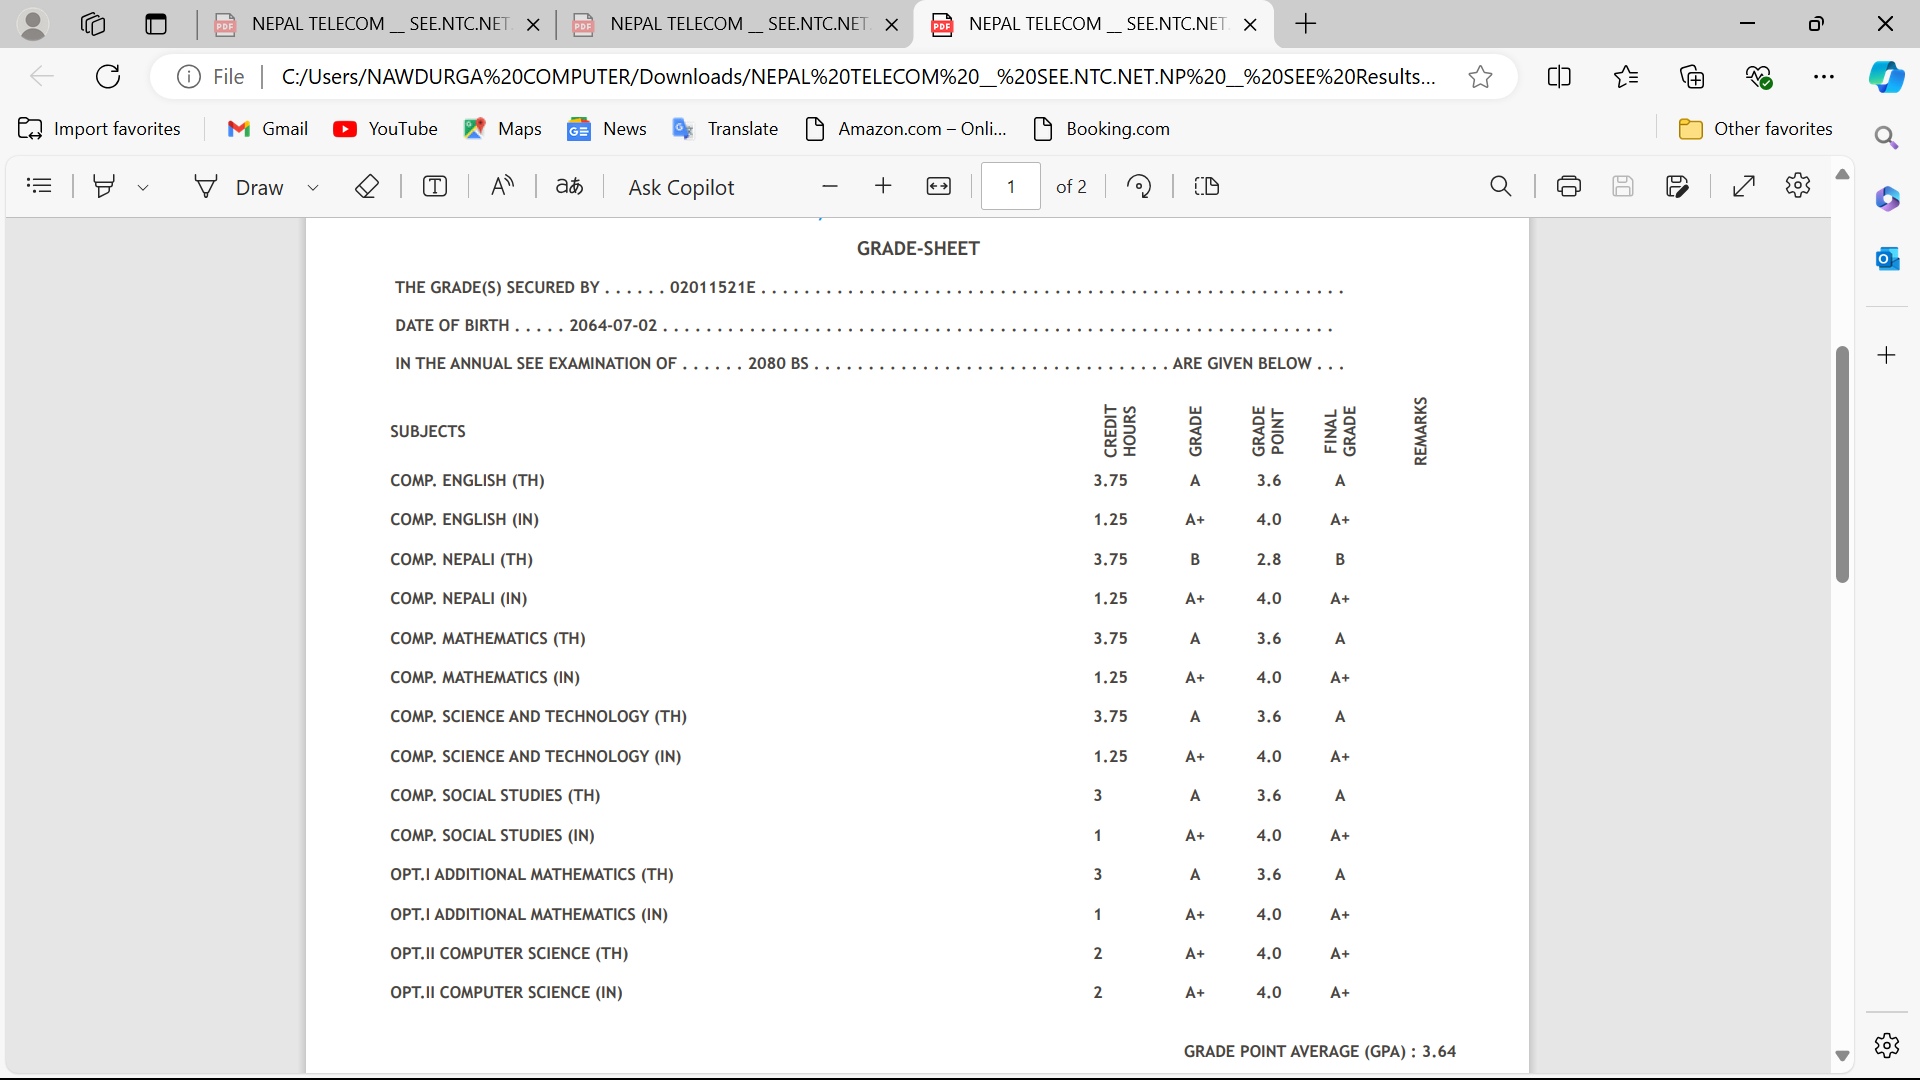Screen dimensions: 1920x1080
Task: Click the Fit to width icon
Action: pos(938,187)
